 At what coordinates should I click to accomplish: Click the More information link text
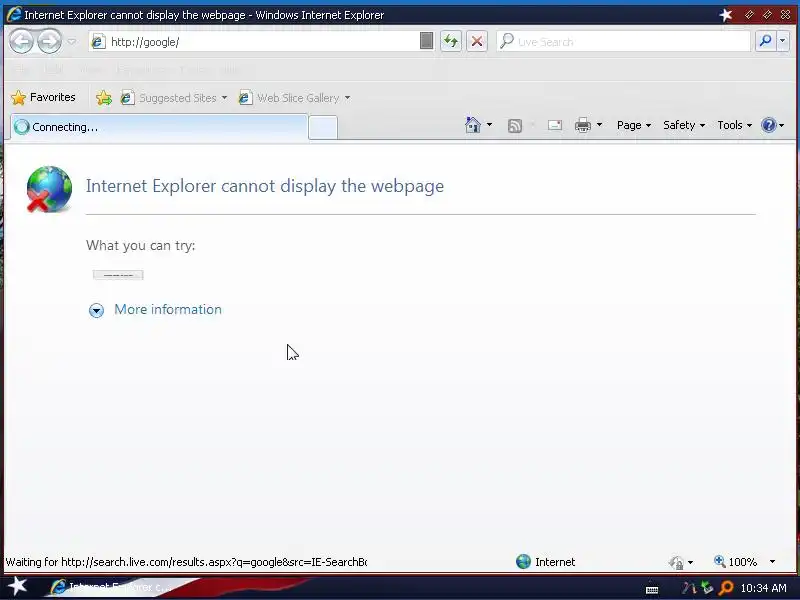168,309
